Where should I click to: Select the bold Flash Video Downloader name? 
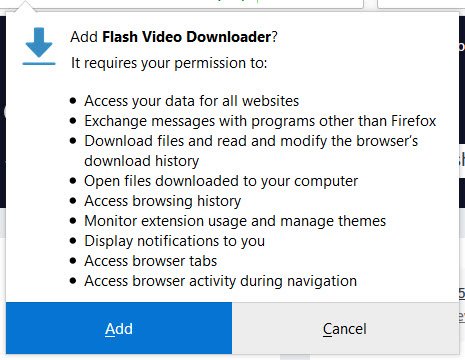(186, 37)
